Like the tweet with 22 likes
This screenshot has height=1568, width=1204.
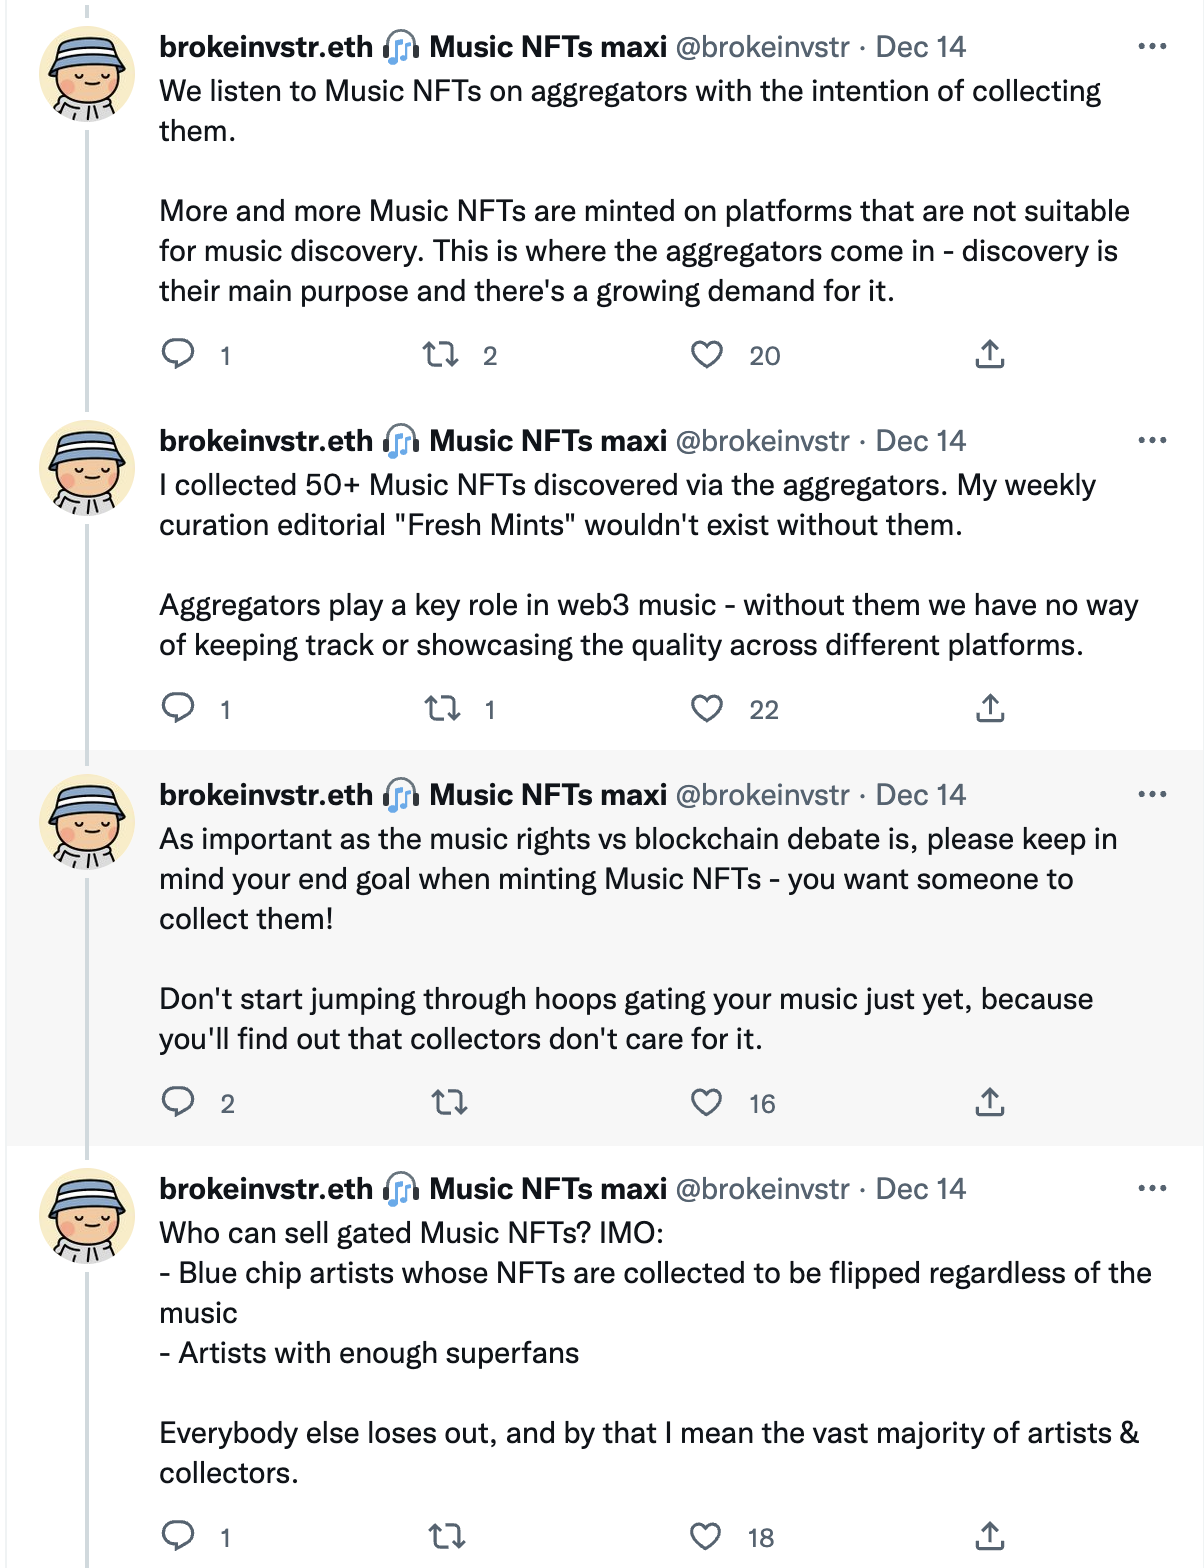coord(707,708)
